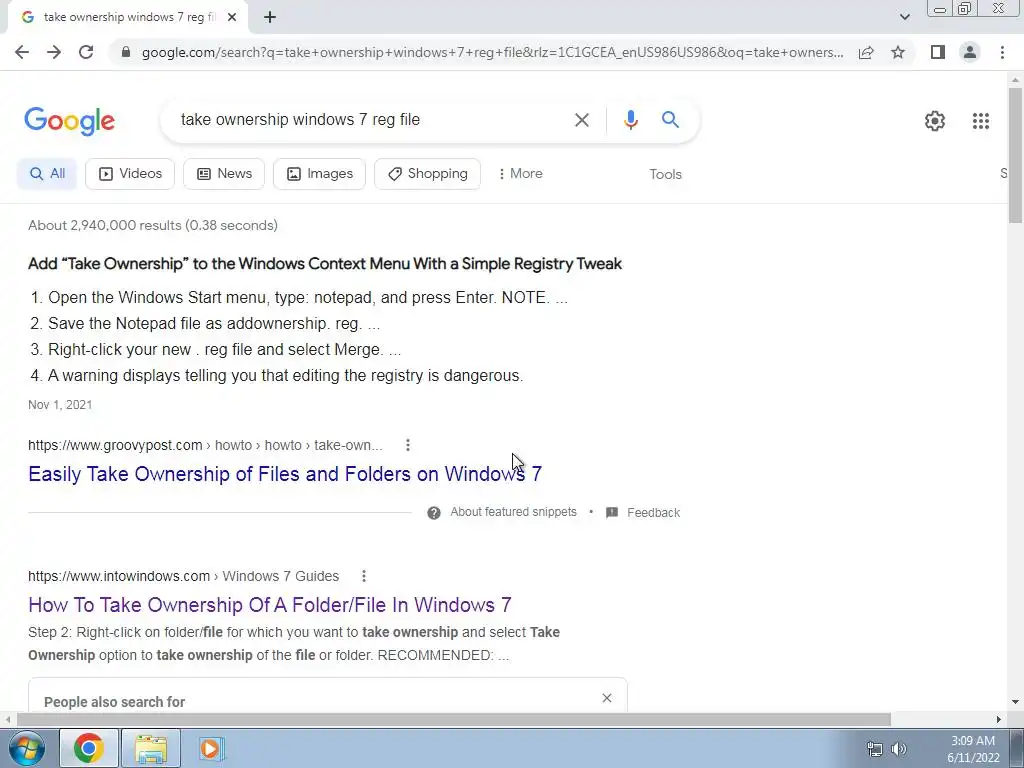Go forward with the browser forward arrow
The width and height of the screenshot is (1024, 768).
pyautogui.click(x=54, y=52)
